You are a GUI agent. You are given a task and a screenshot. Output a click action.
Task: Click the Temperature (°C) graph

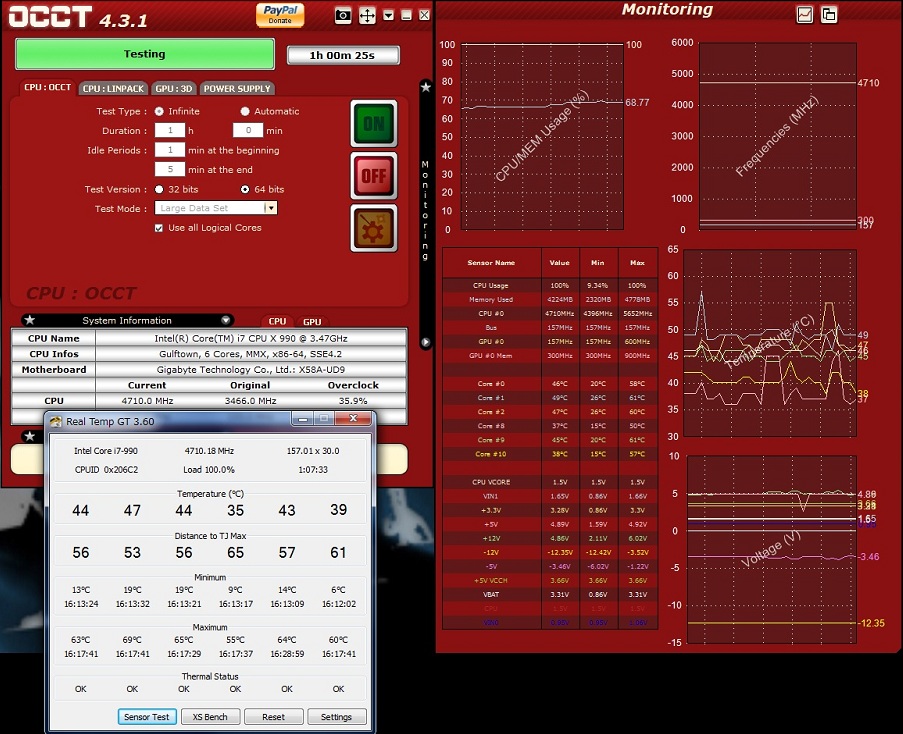tap(770, 343)
